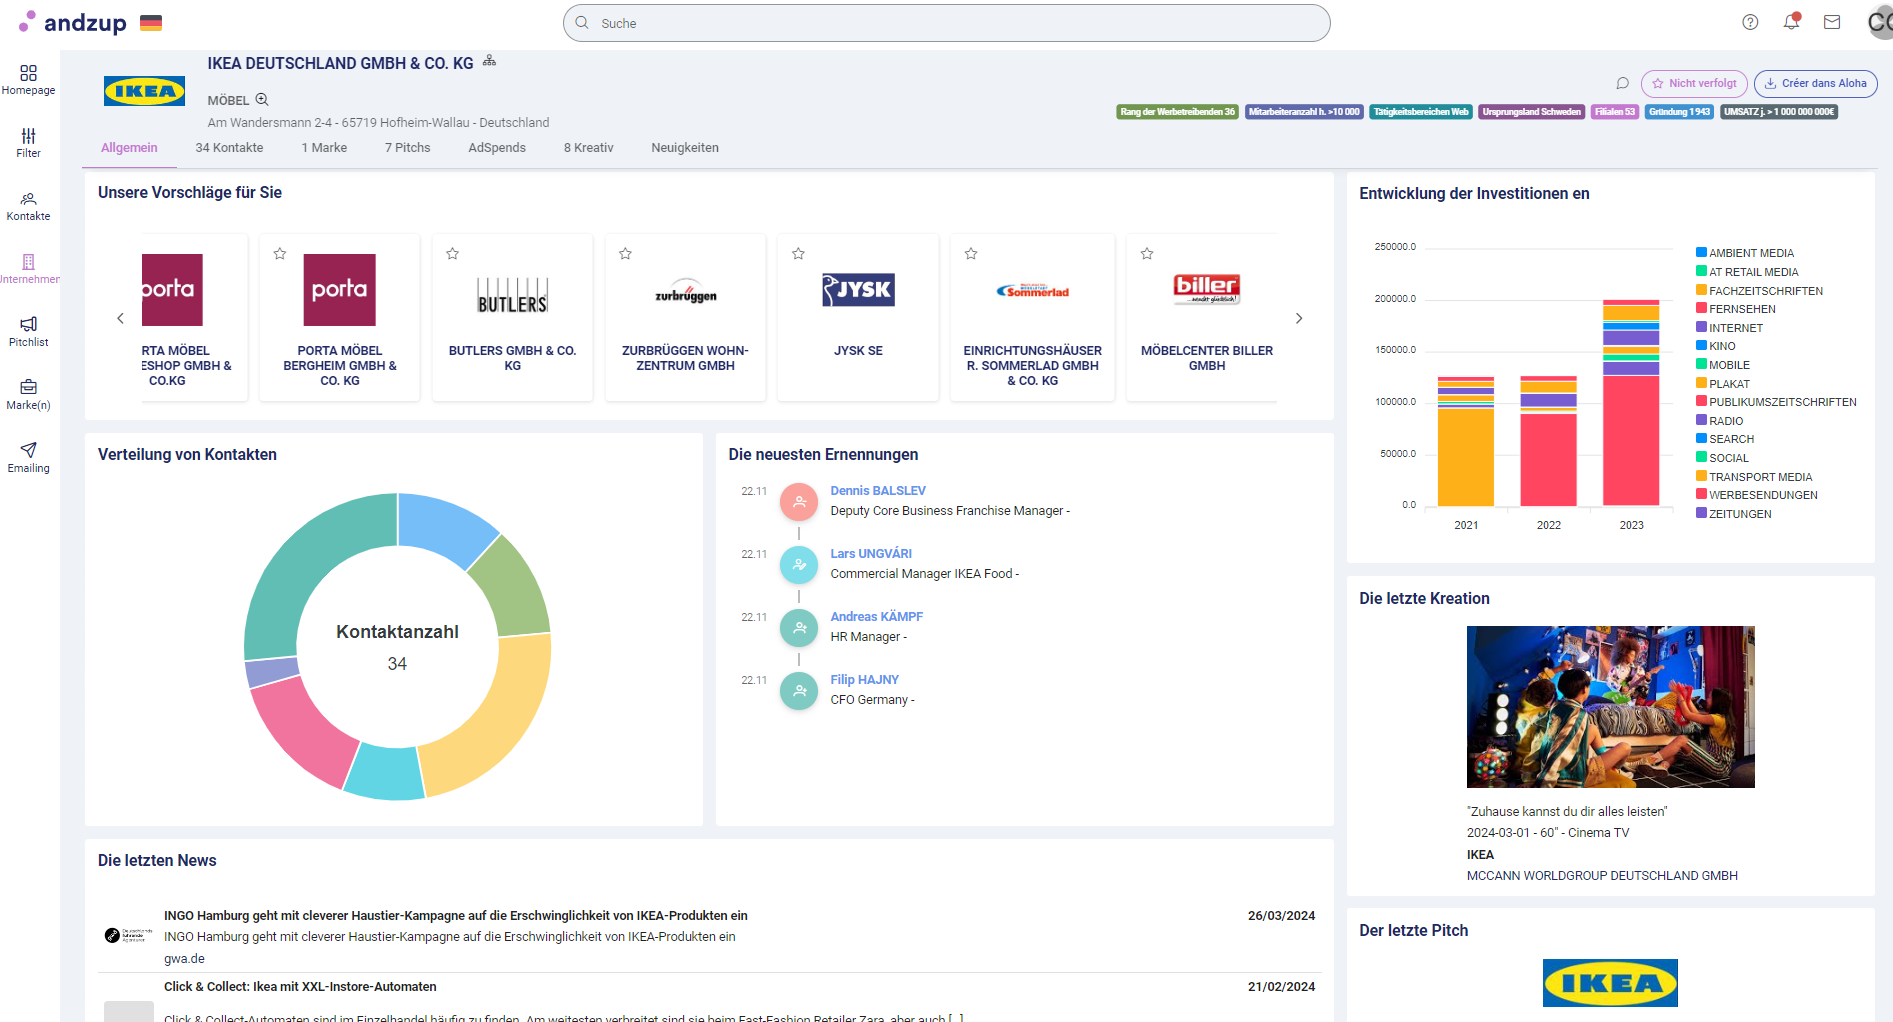Click the ZEITUNGEN legend color swatch
The image size is (1893, 1022).
click(x=1701, y=513)
